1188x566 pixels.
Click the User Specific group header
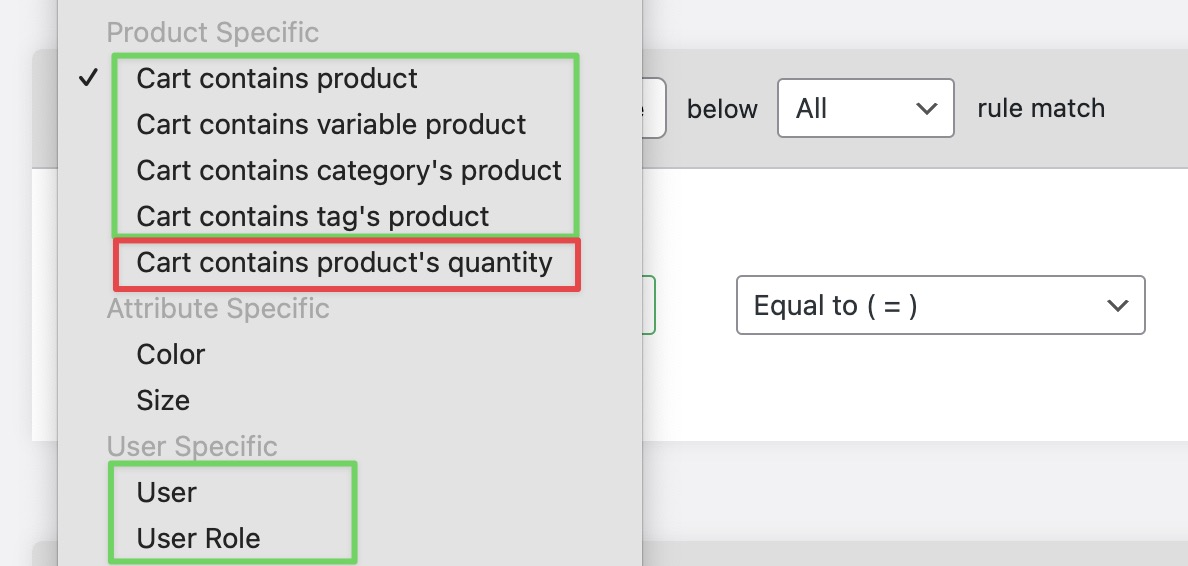tap(192, 446)
